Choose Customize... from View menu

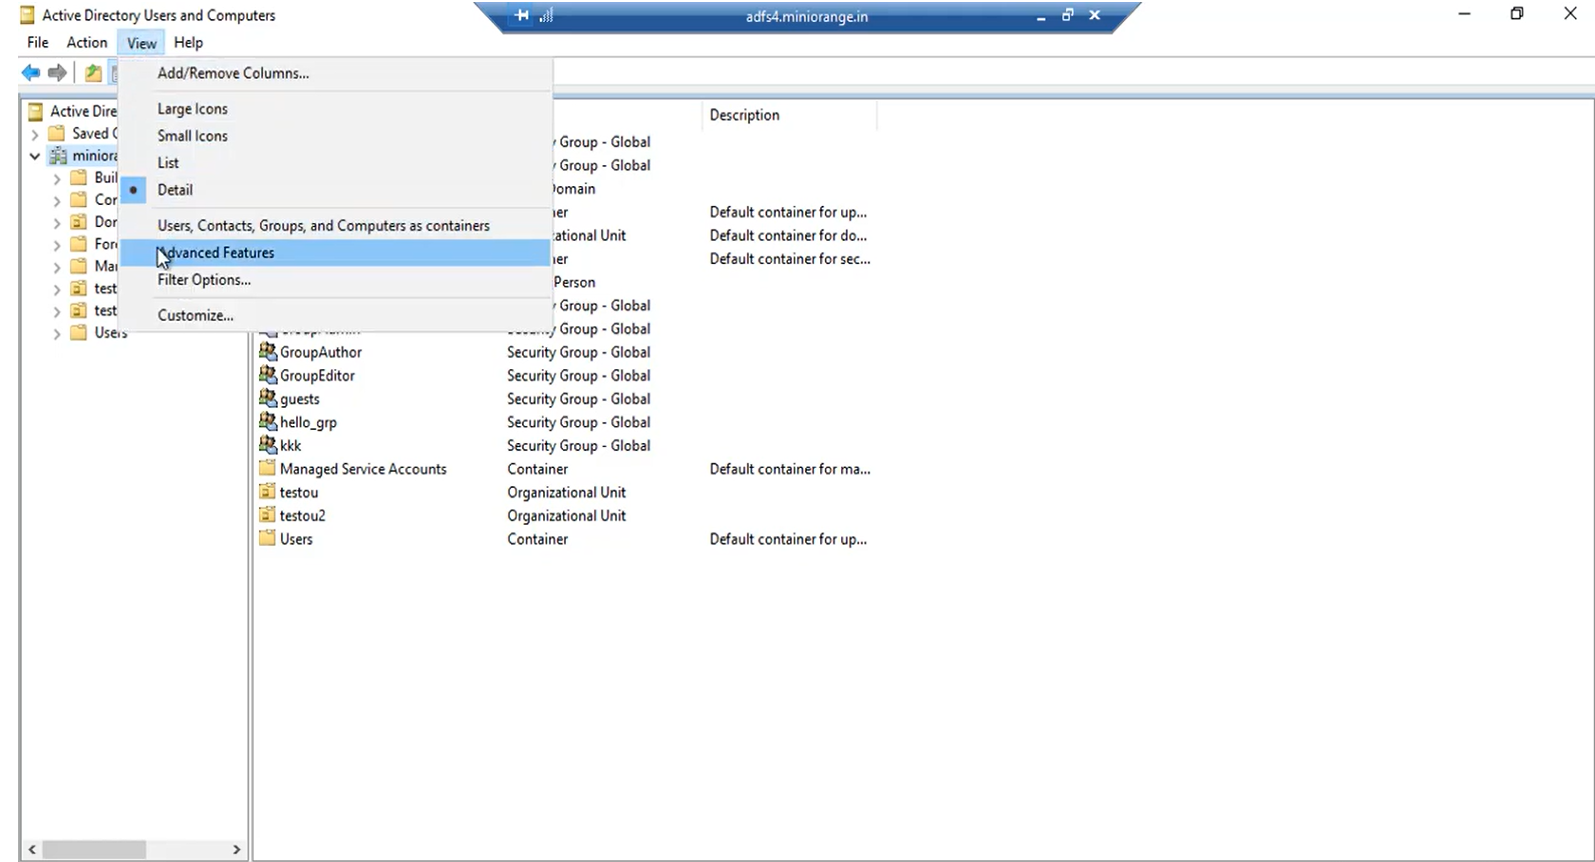[335, 315]
